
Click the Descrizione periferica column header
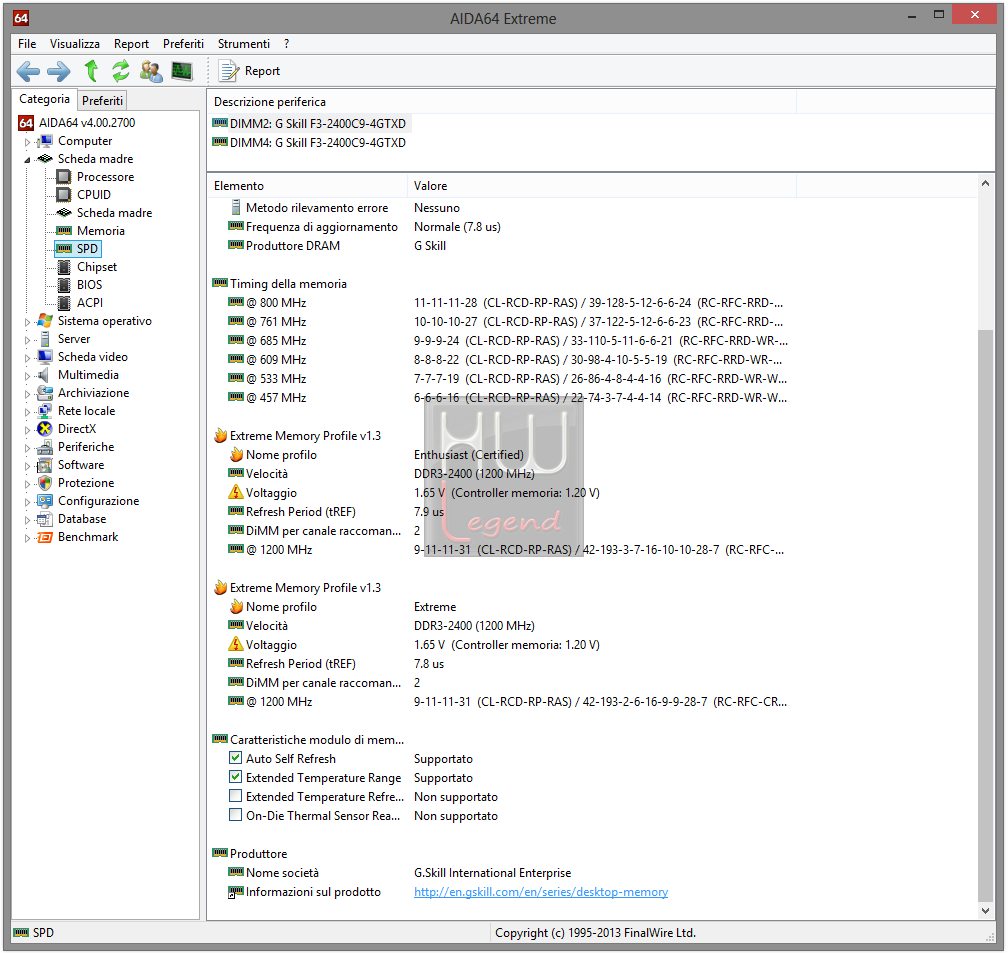pos(501,102)
